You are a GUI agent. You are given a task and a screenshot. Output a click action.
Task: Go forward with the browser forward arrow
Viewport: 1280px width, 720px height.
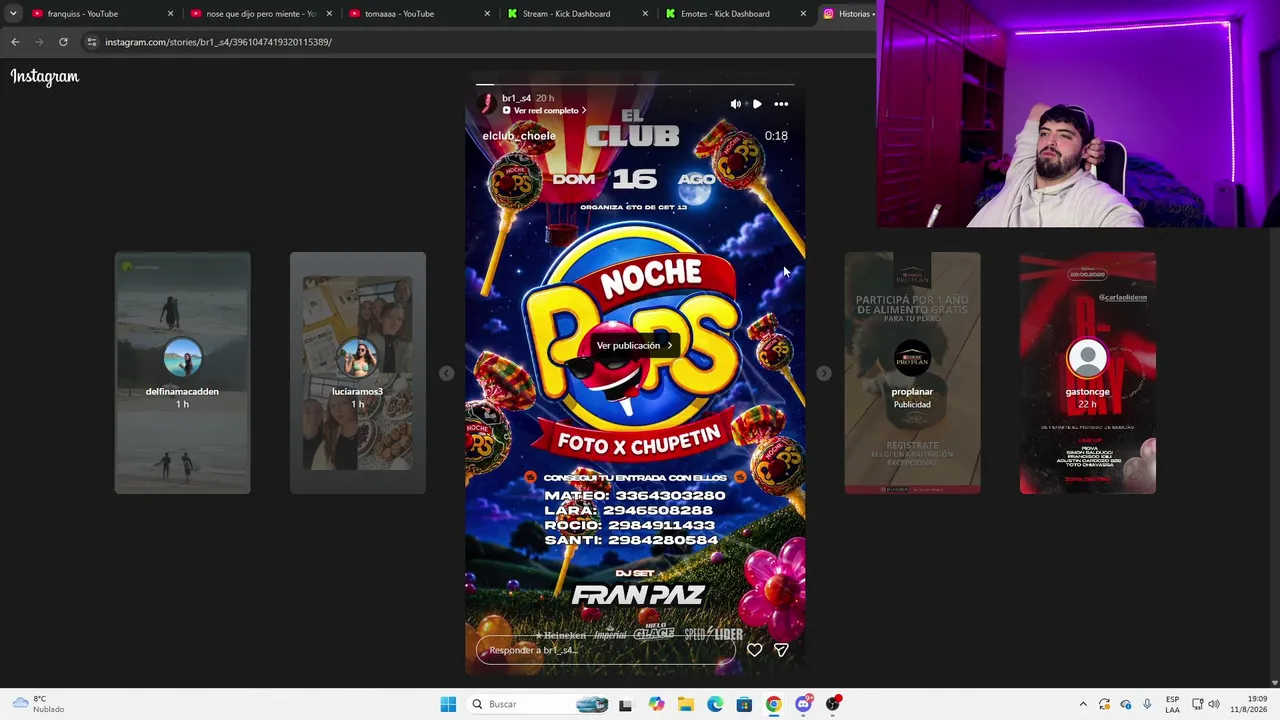39,42
